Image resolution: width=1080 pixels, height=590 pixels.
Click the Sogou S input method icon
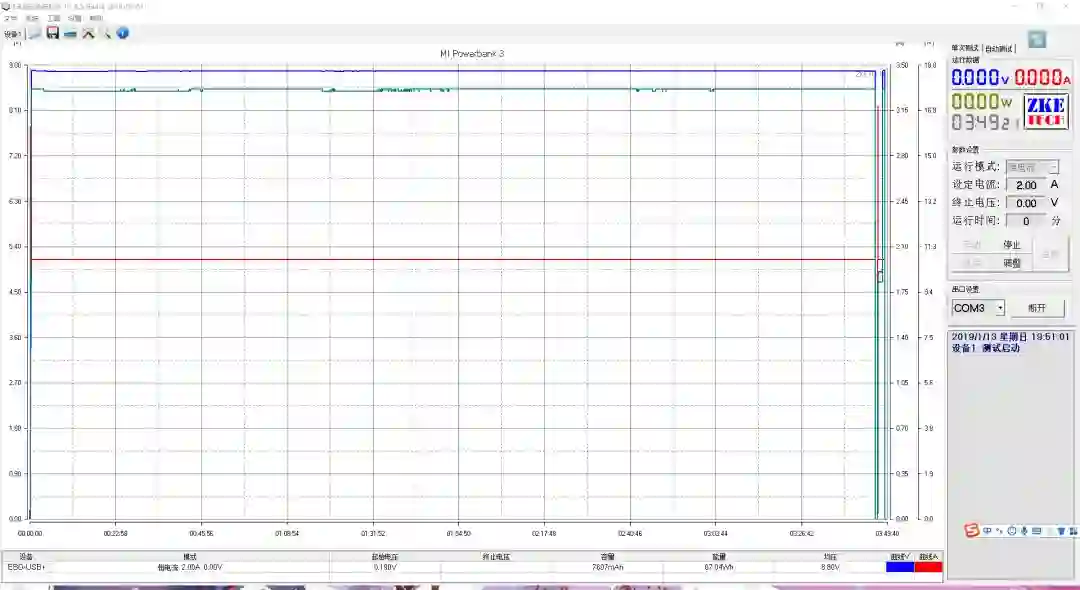pos(972,531)
